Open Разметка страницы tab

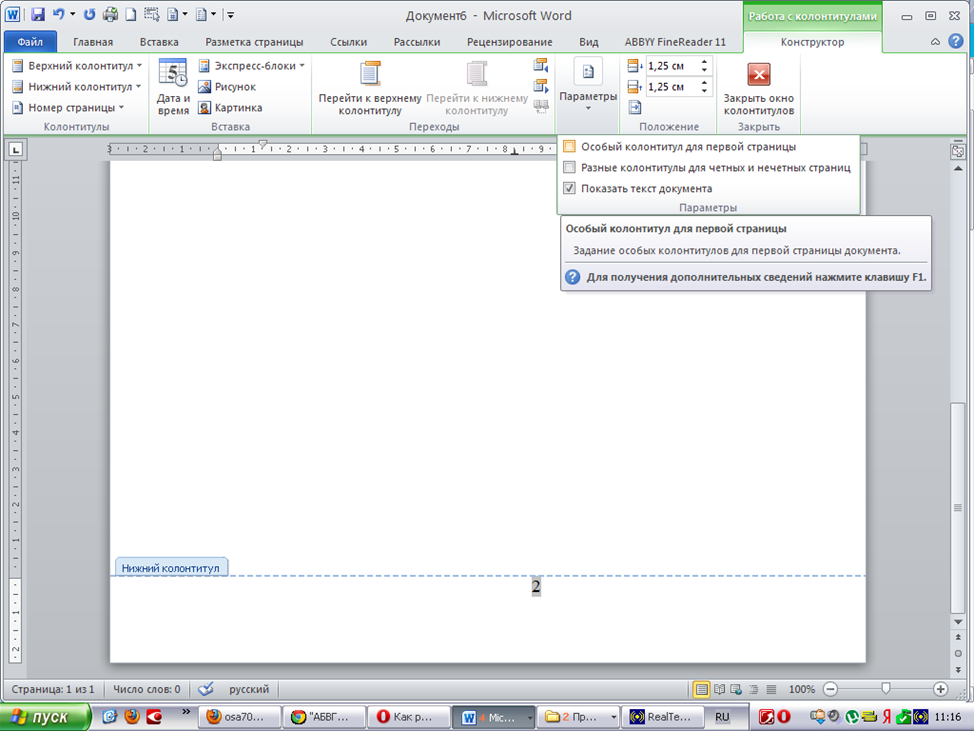click(254, 42)
